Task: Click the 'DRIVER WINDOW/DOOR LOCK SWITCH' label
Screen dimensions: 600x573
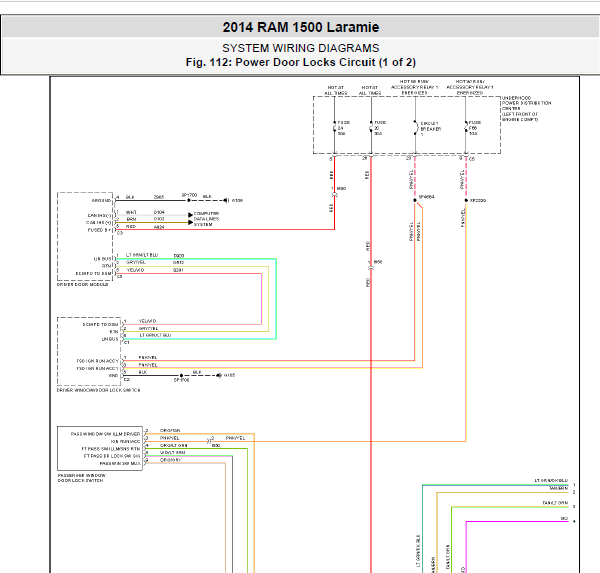Action: click(x=98, y=390)
